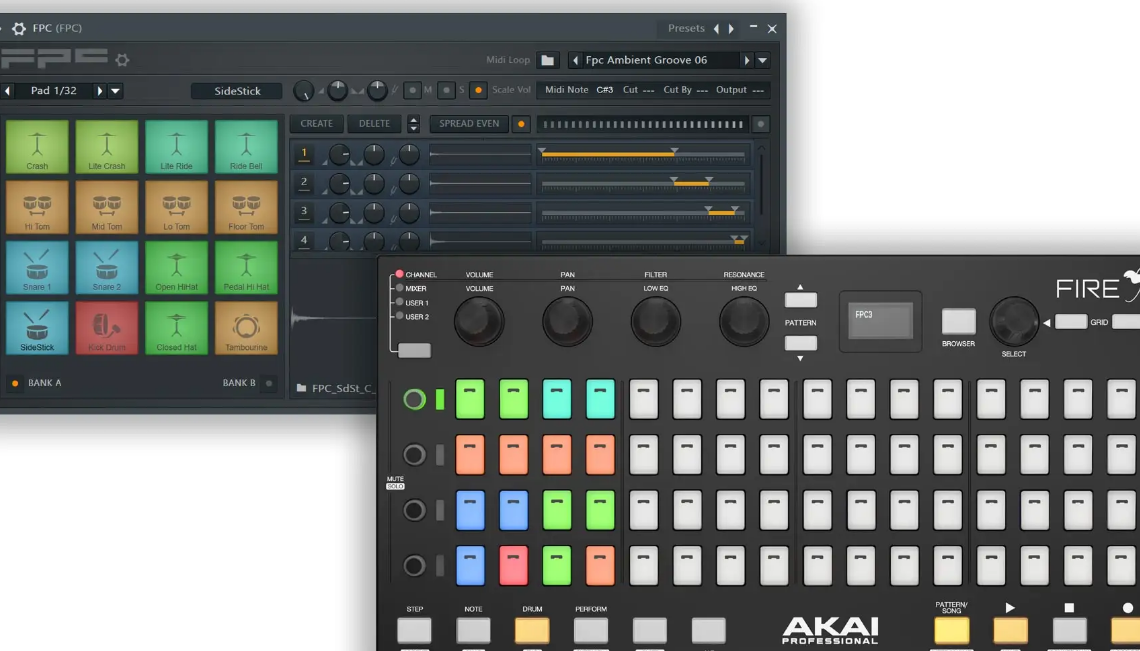
Task: Select the Lite Ride pad
Action: click(x=177, y=147)
